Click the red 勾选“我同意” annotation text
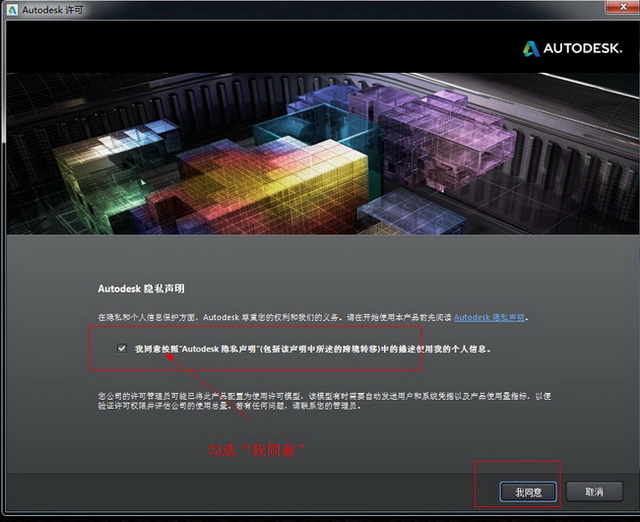Screen dimensions: 640x522 254,450
